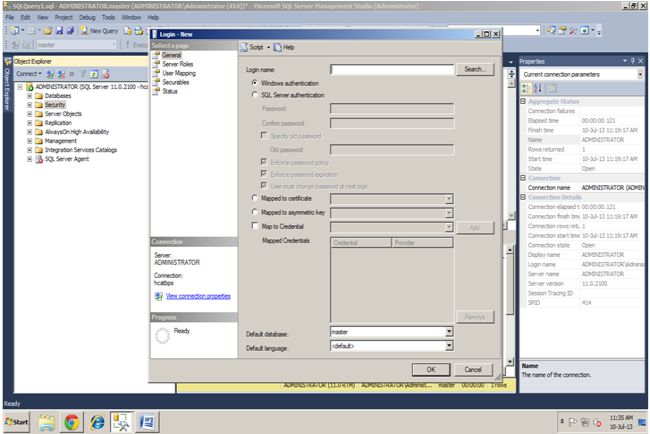This screenshot has width=650, height=434.
Task: Select Mapped to certificate radio button
Action: coord(255,198)
